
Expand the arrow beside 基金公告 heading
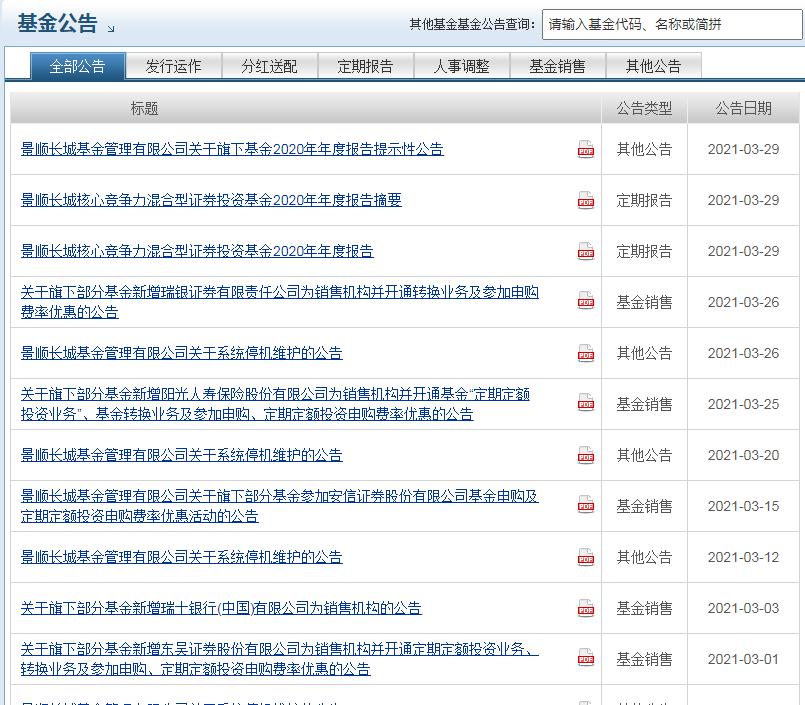point(110,28)
